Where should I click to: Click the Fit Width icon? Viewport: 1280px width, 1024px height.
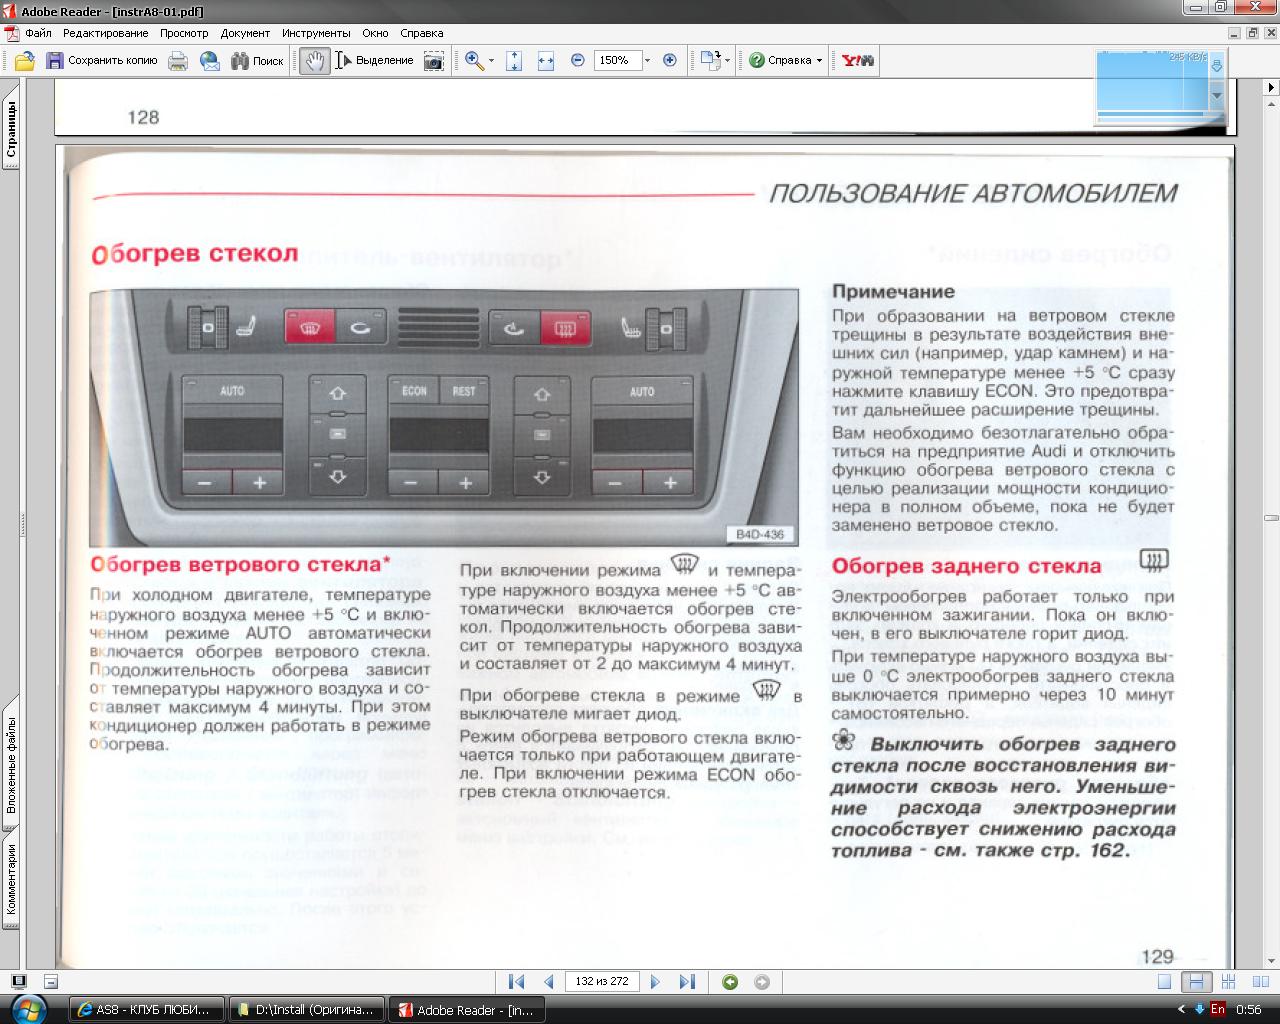tap(546, 61)
